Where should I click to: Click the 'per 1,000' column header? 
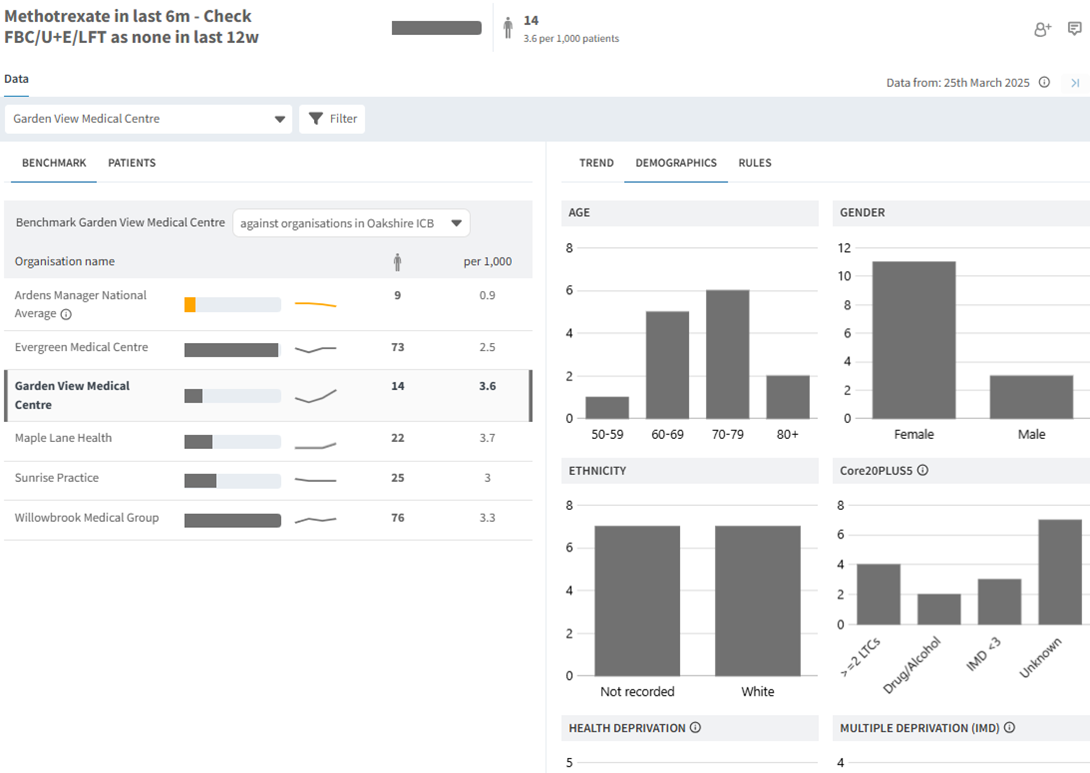(487, 261)
